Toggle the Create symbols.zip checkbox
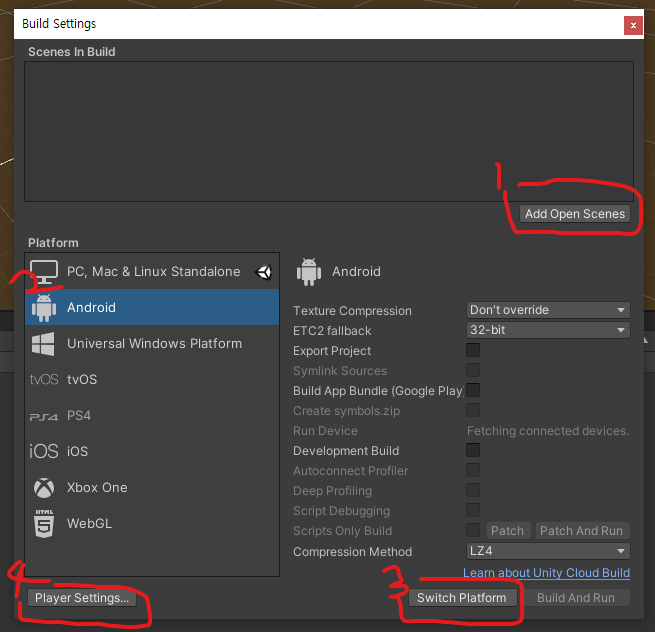Screen dimensions: 655x632 473,410
